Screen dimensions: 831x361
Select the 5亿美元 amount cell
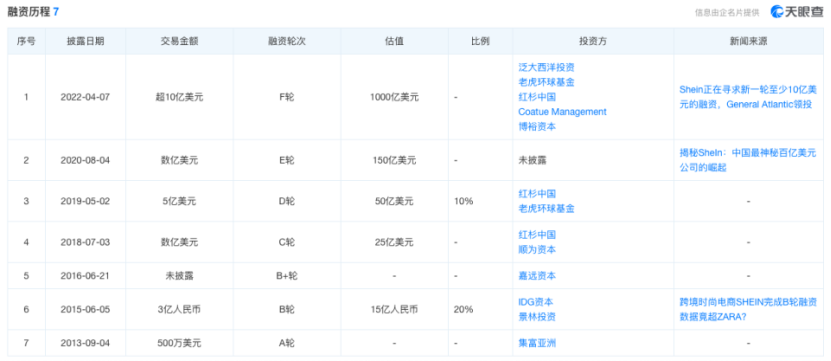click(x=179, y=201)
